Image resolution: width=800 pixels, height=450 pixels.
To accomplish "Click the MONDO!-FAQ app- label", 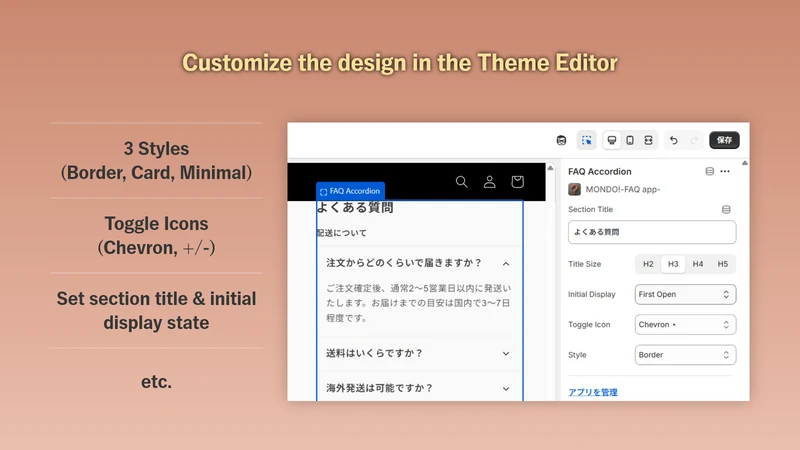I will point(623,189).
